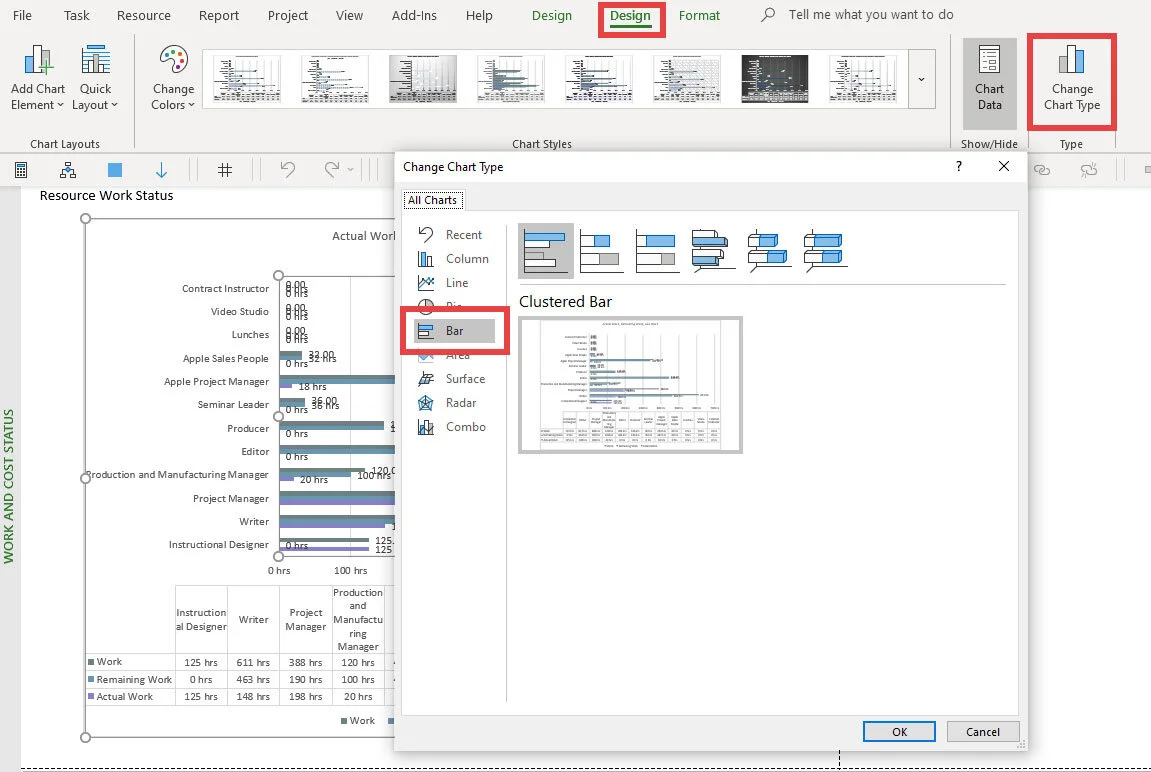Viewport: 1151px width, 772px height.
Task: Open the Change Colors palette dropdown
Action: 173,77
